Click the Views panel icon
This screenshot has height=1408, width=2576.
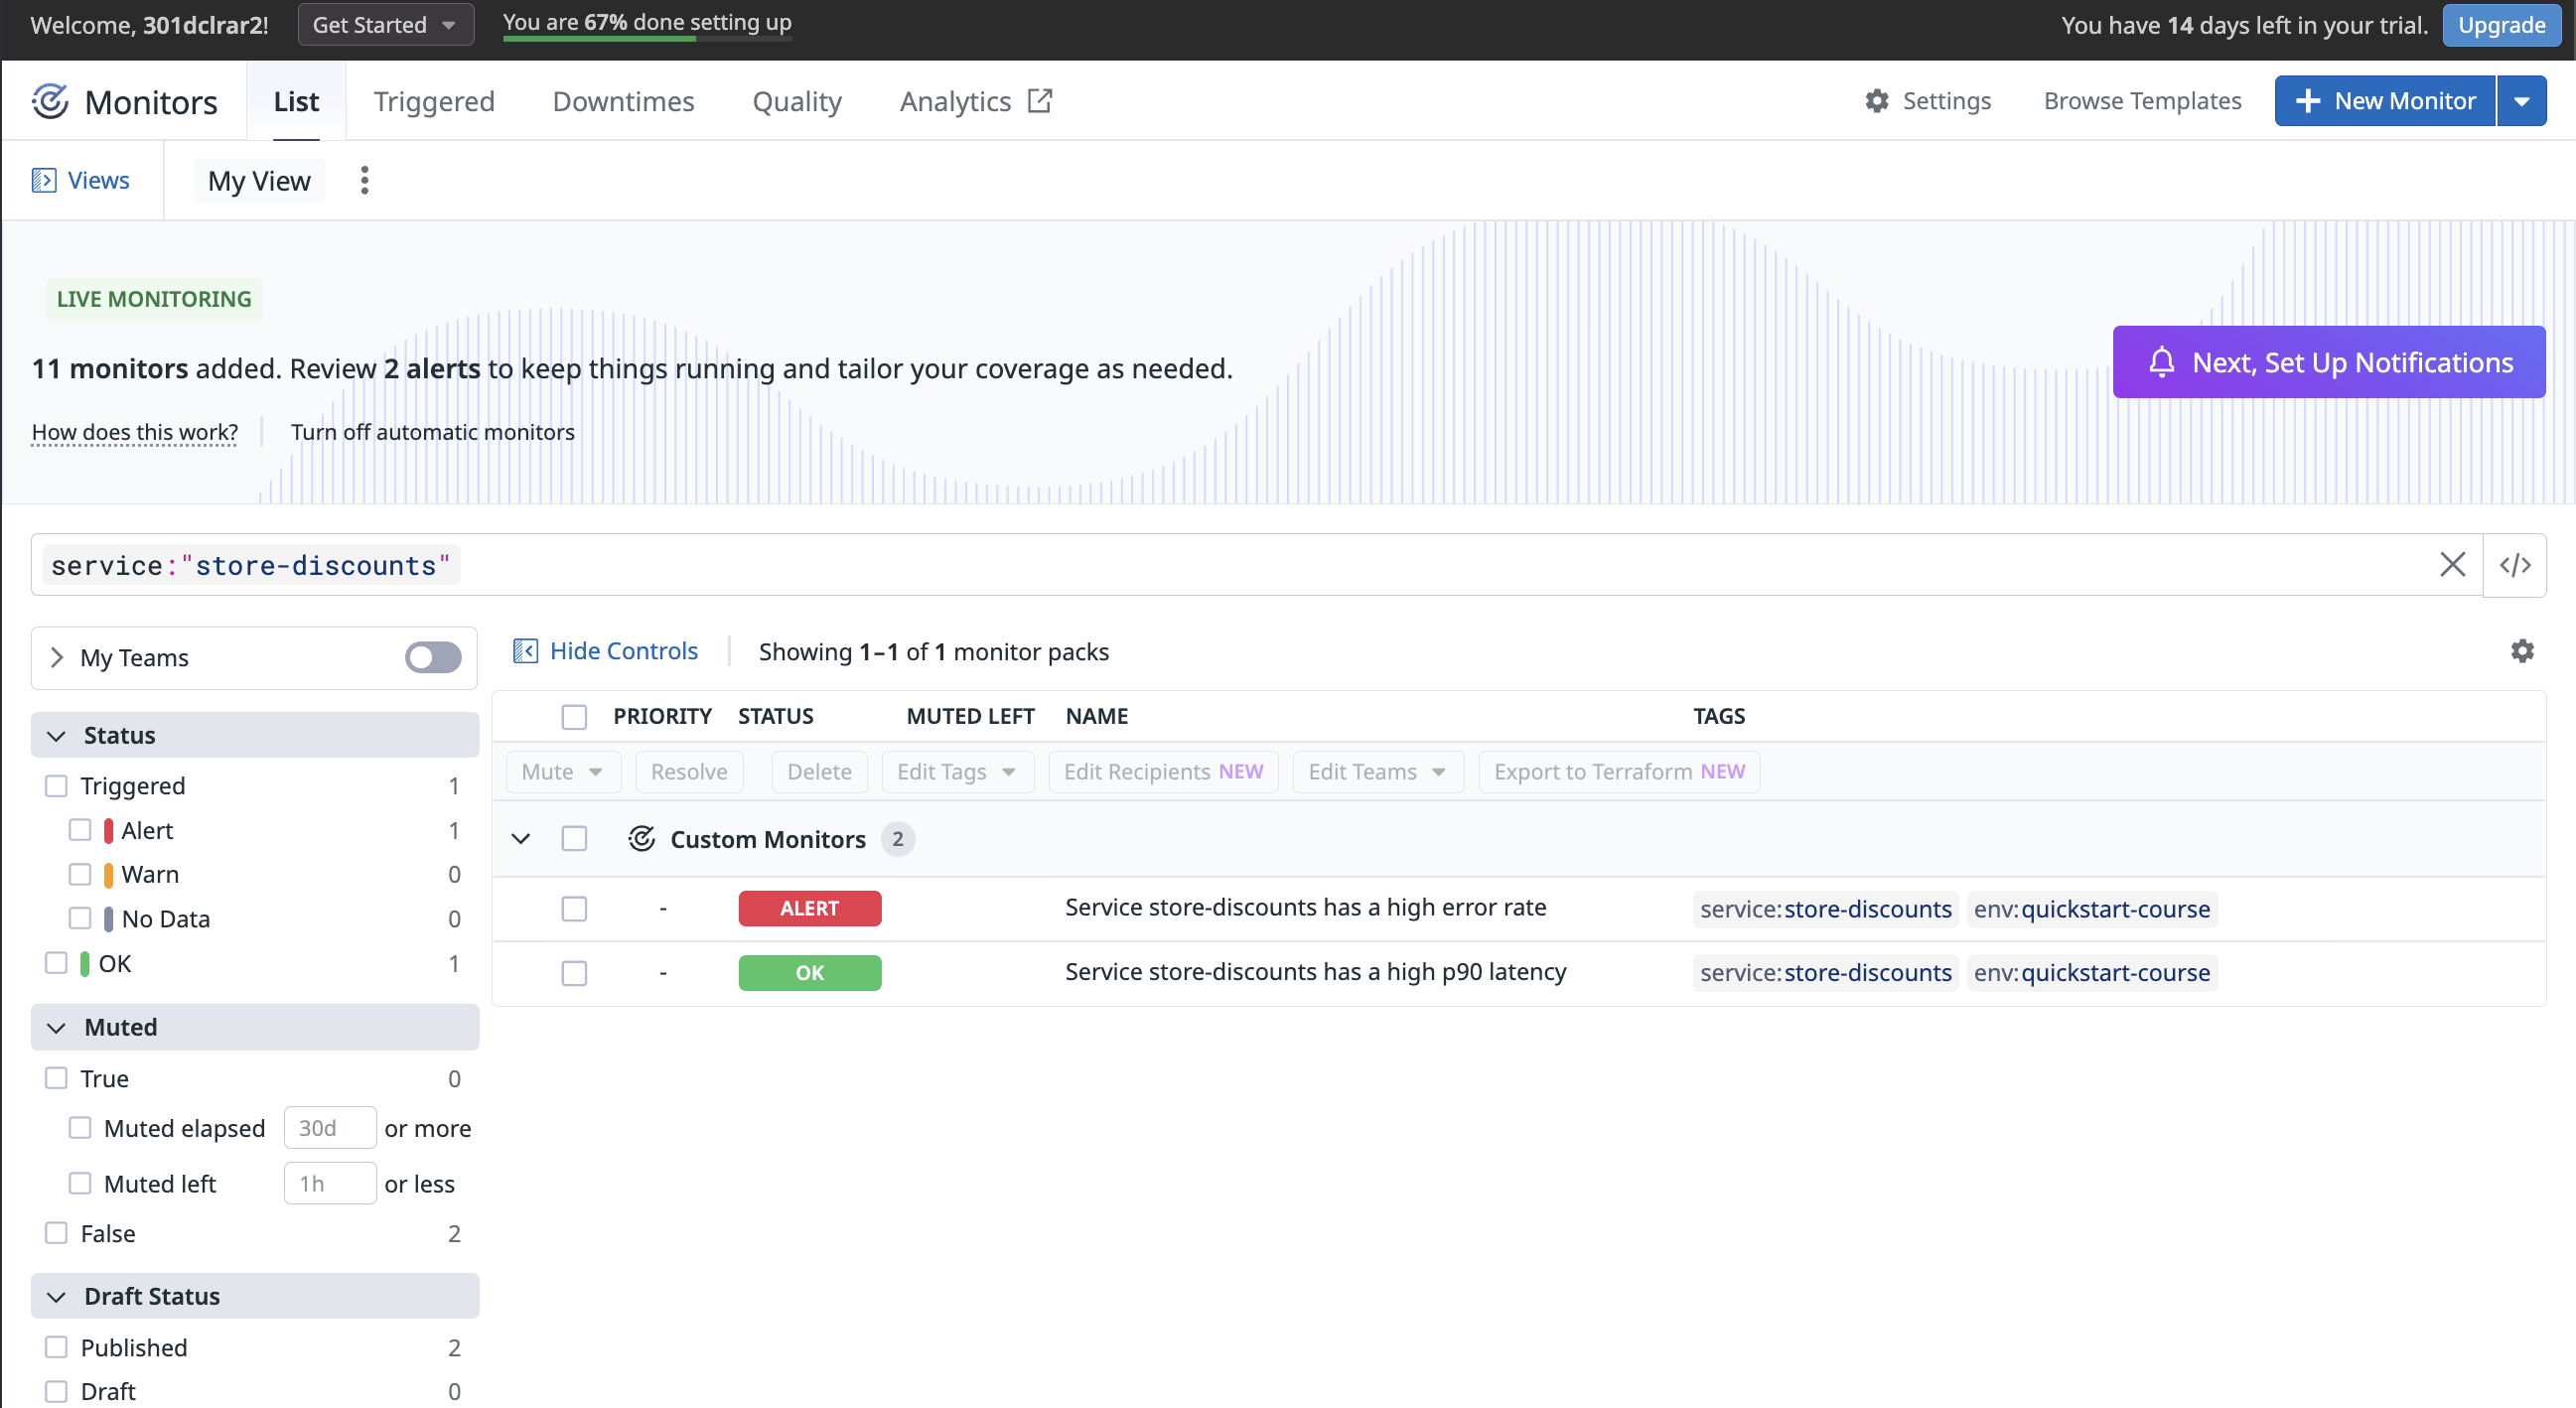(x=44, y=180)
